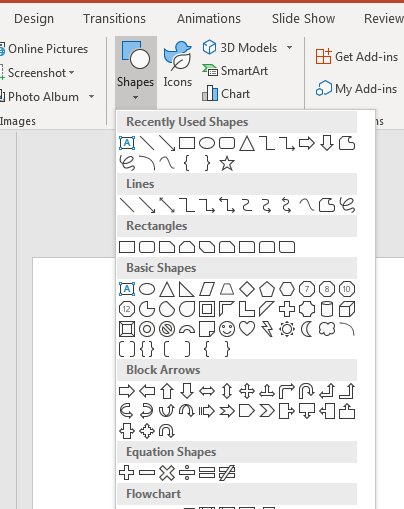Choose the parallelogram shape
This screenshot has height=509, width=404.
click(207, 289)
